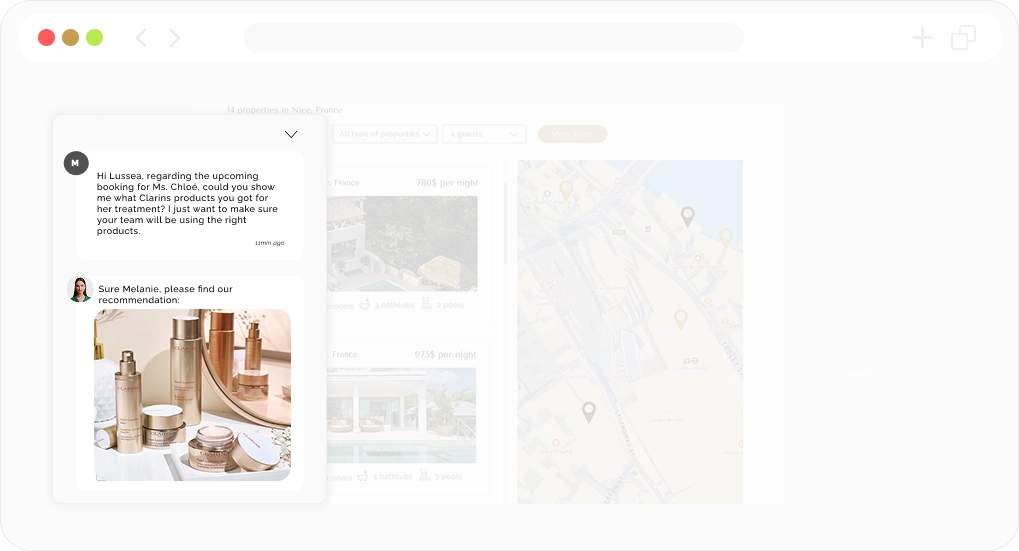Select the gray map pin near the bottom

(x=589, y=411)
